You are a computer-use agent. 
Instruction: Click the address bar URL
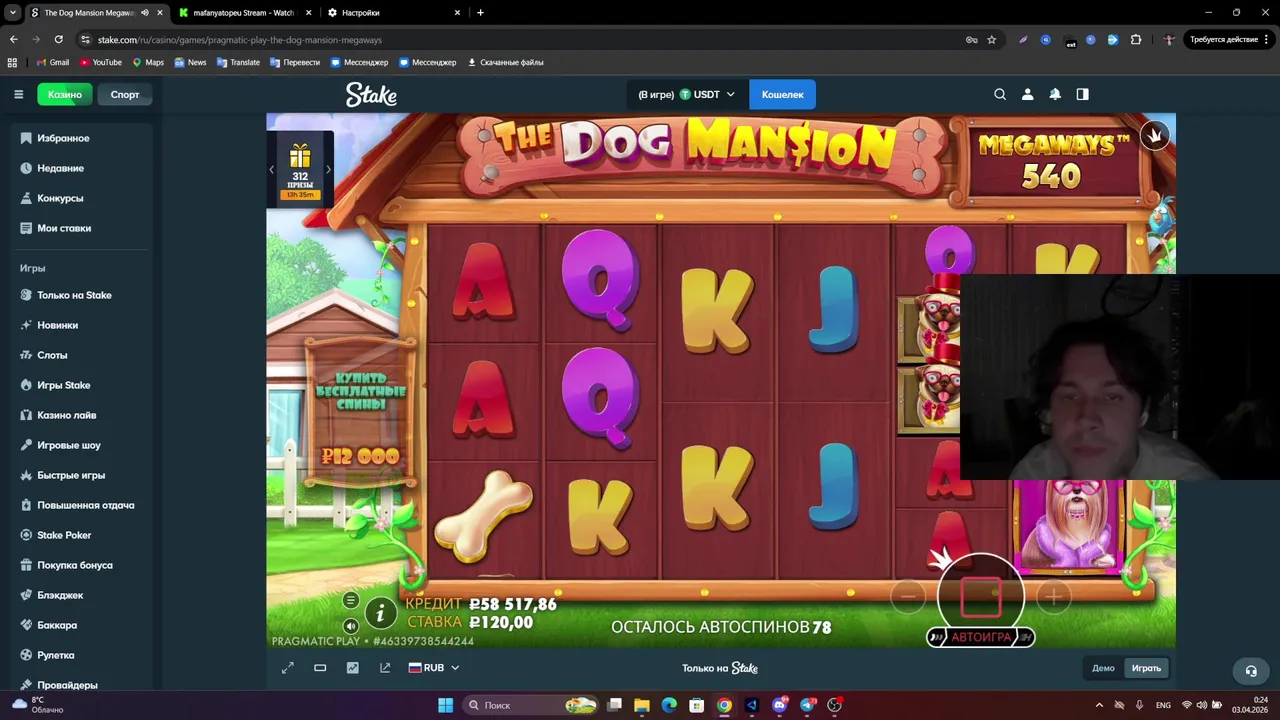click(240, 40)
